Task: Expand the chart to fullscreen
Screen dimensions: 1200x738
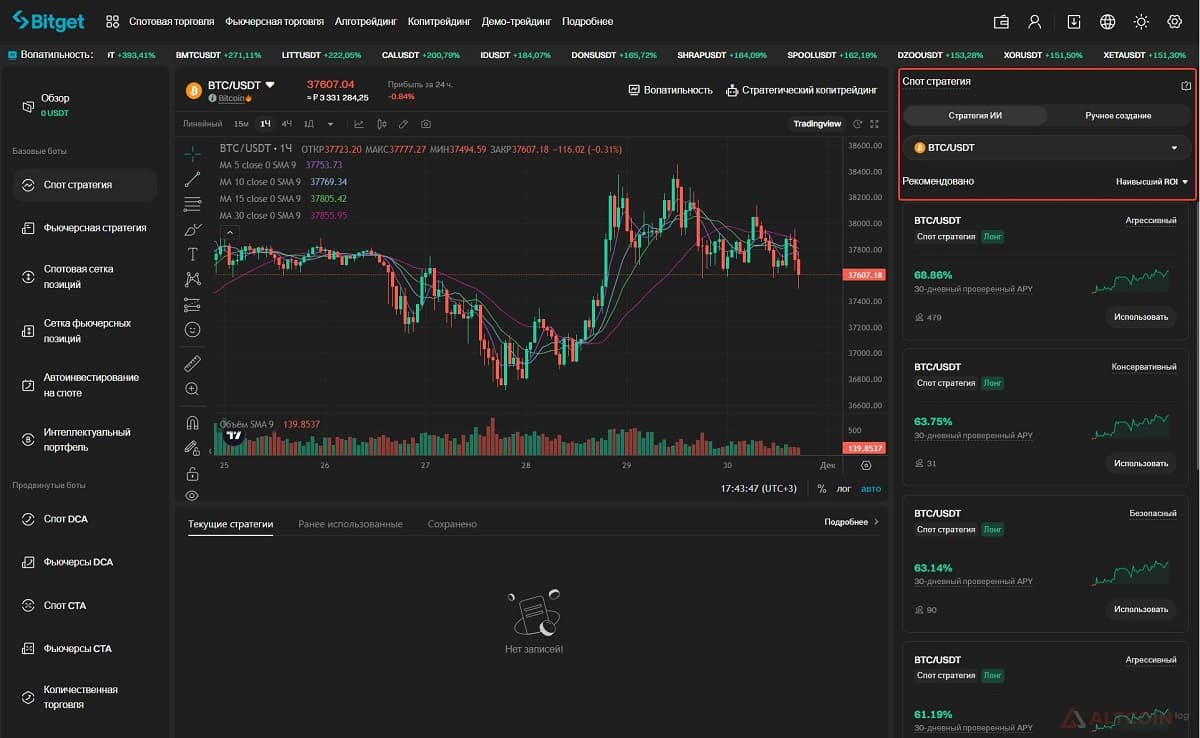Action: tap(875, 124)
